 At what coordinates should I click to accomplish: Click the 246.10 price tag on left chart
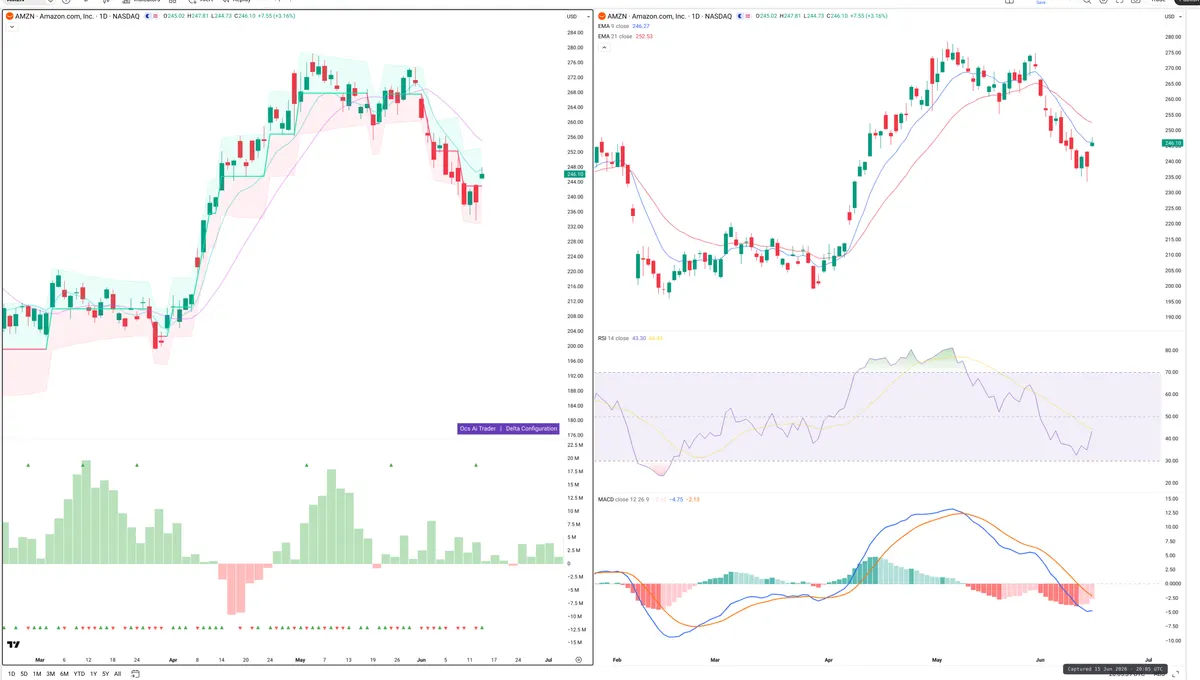575,174
